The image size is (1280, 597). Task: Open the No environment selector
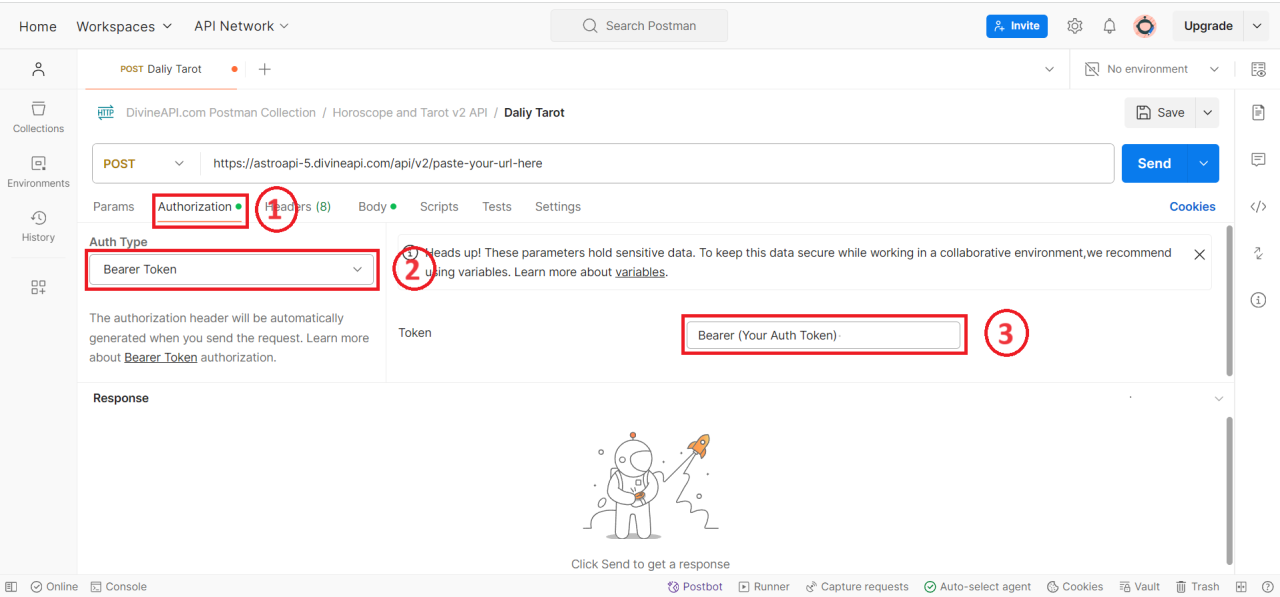tap(1153, 69)
